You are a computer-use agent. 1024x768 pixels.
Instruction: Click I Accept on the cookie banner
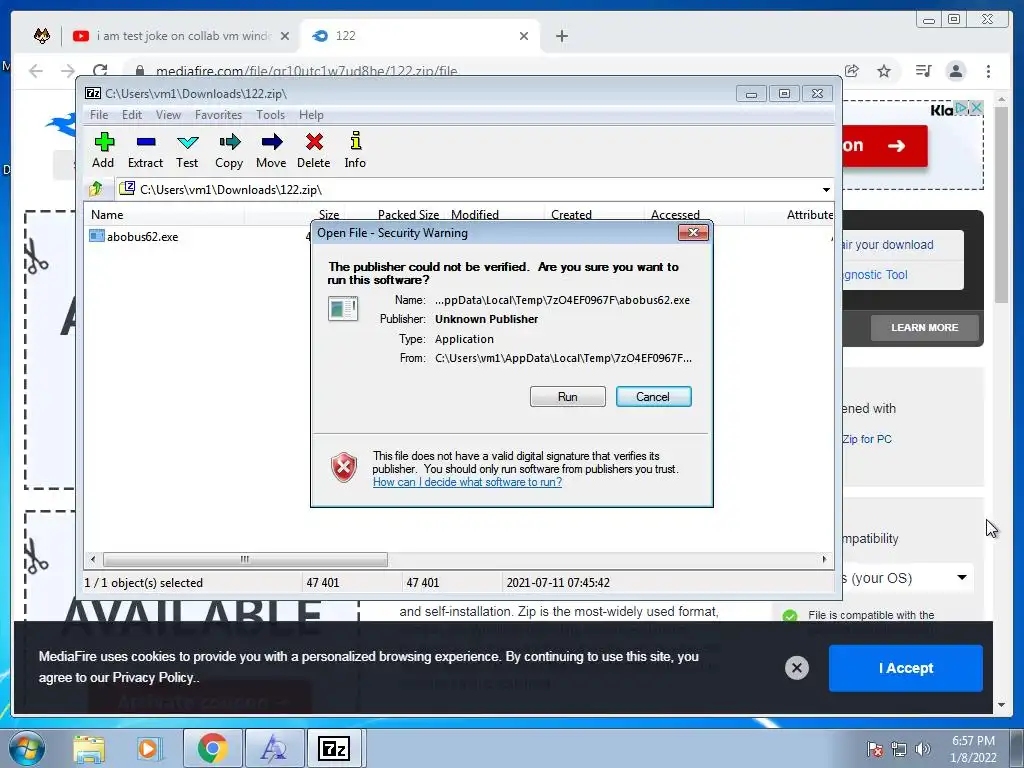(x=905, y=667)
